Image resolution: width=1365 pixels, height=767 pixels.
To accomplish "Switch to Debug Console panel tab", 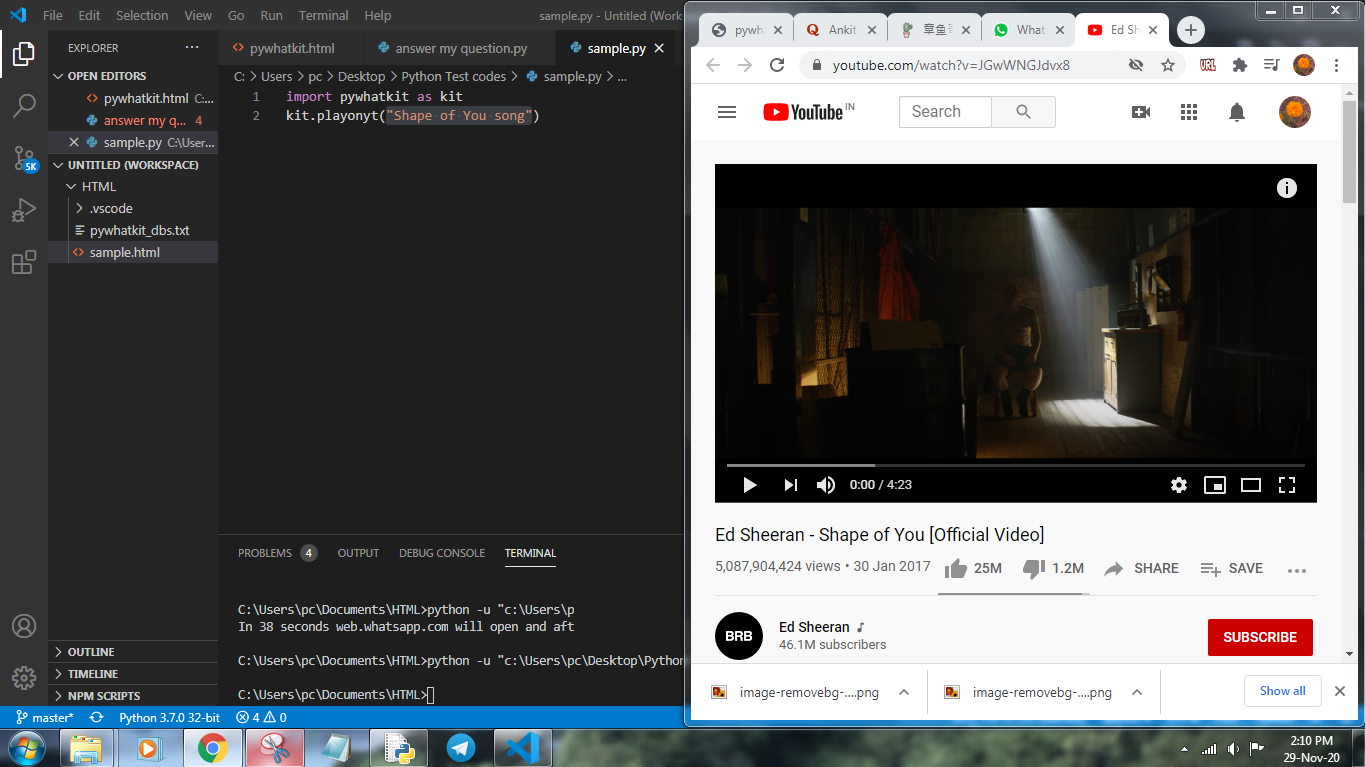I will coord(442,553).
